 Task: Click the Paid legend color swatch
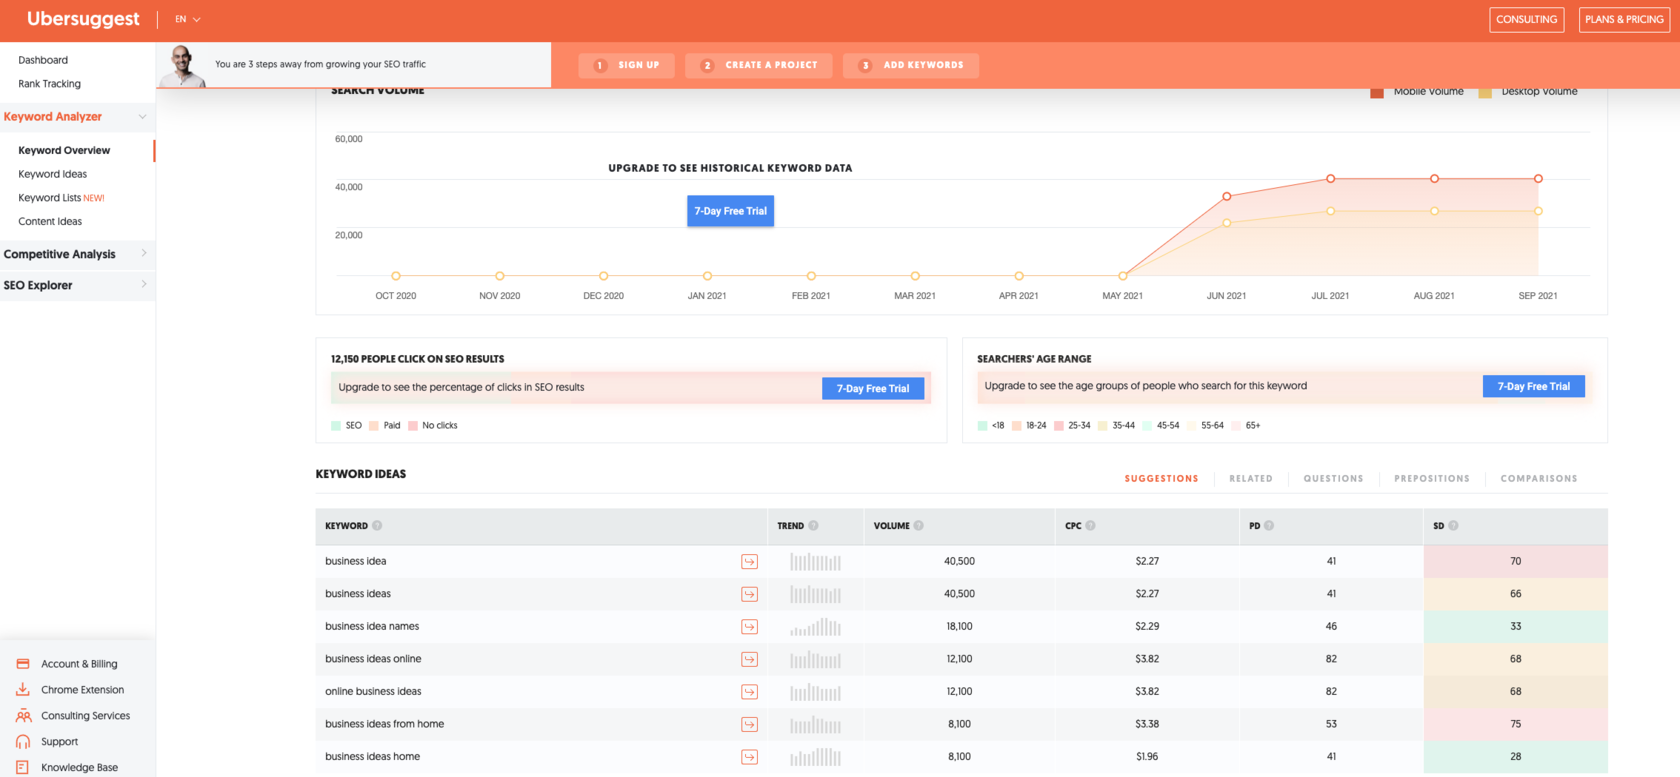[374, 426]
